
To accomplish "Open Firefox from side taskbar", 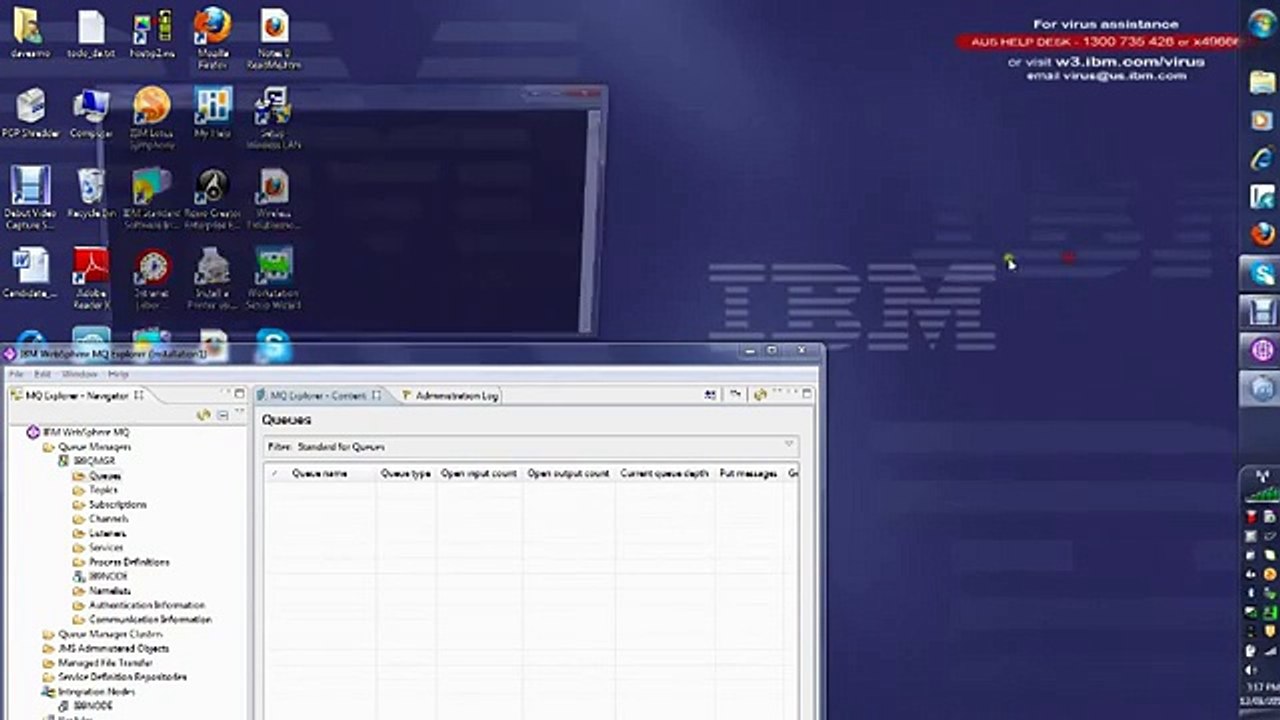I will point(1262,234).
